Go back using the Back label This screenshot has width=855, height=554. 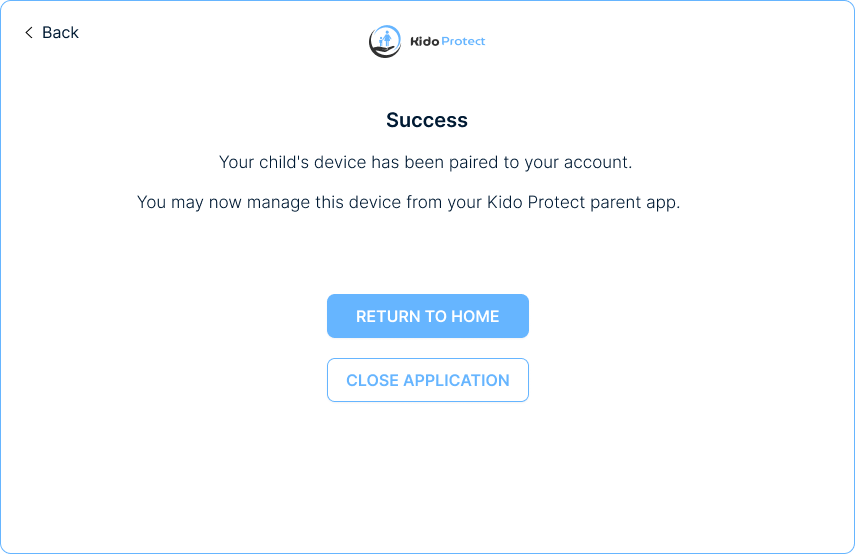tap(60, 33)
